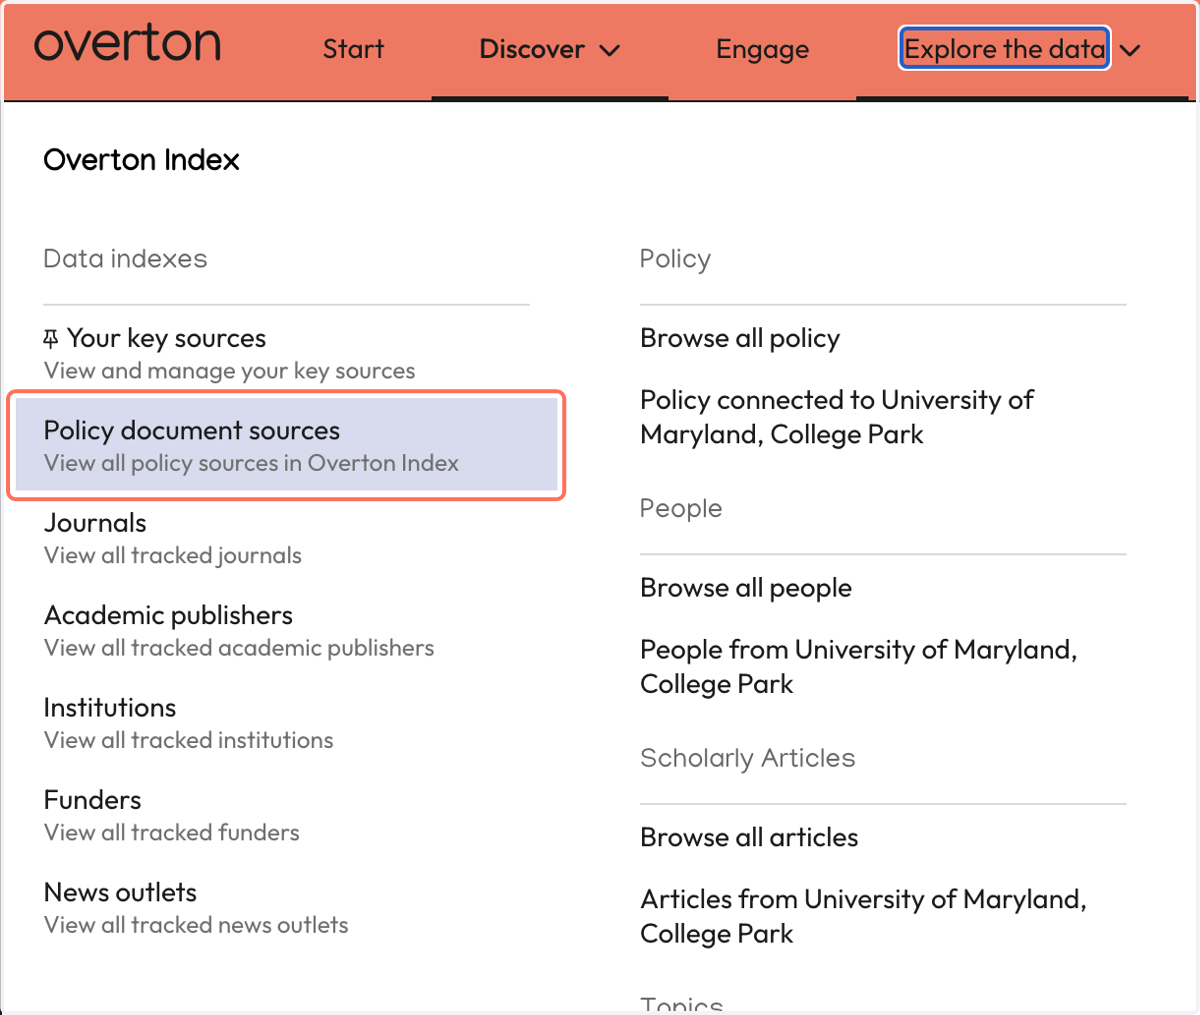Click 'View all tracked news outlets' description

195,925
